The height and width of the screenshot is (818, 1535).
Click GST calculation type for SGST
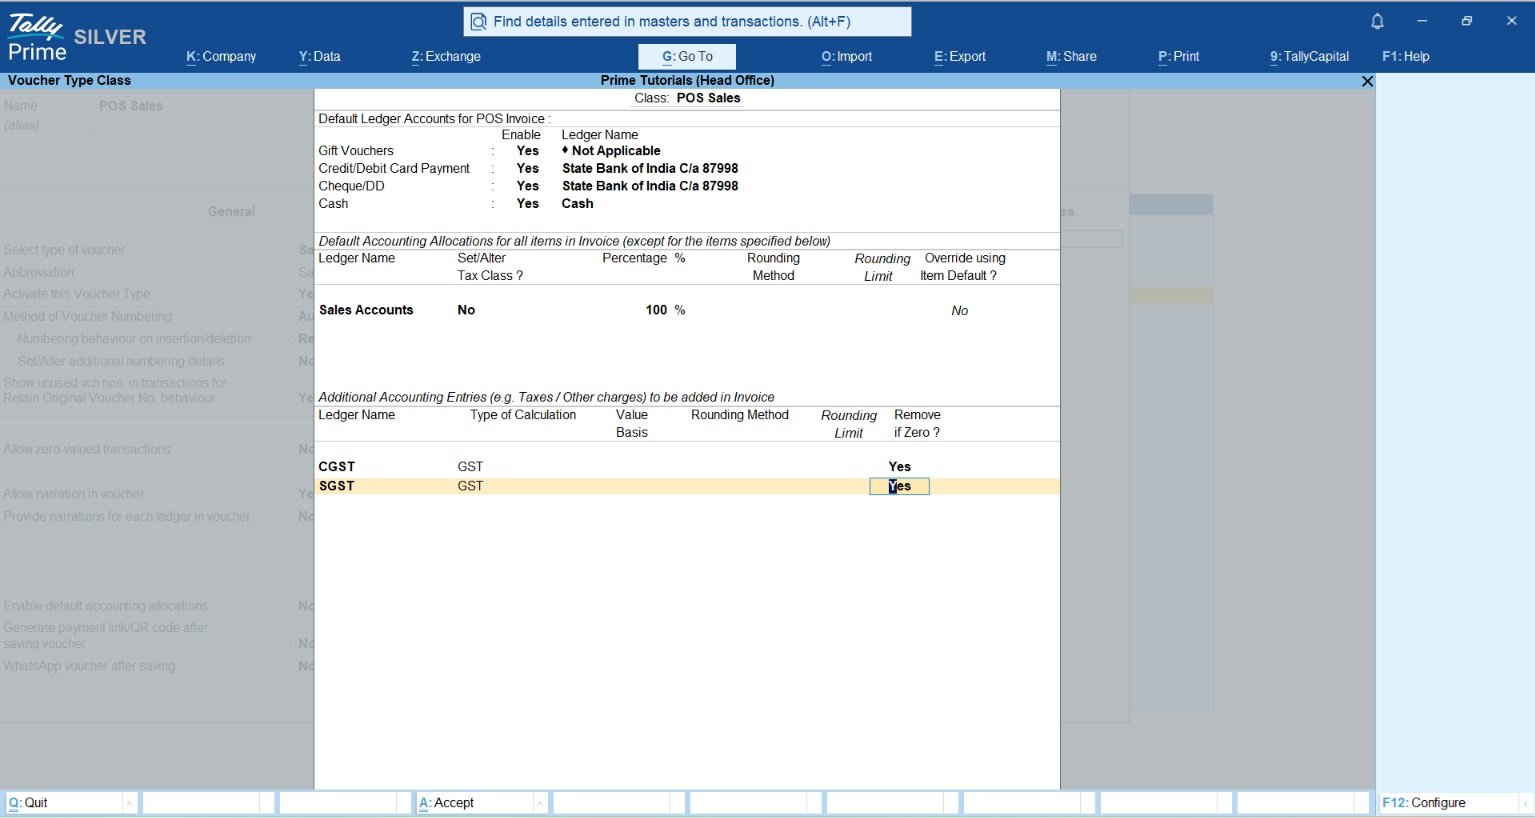[470, 486]
